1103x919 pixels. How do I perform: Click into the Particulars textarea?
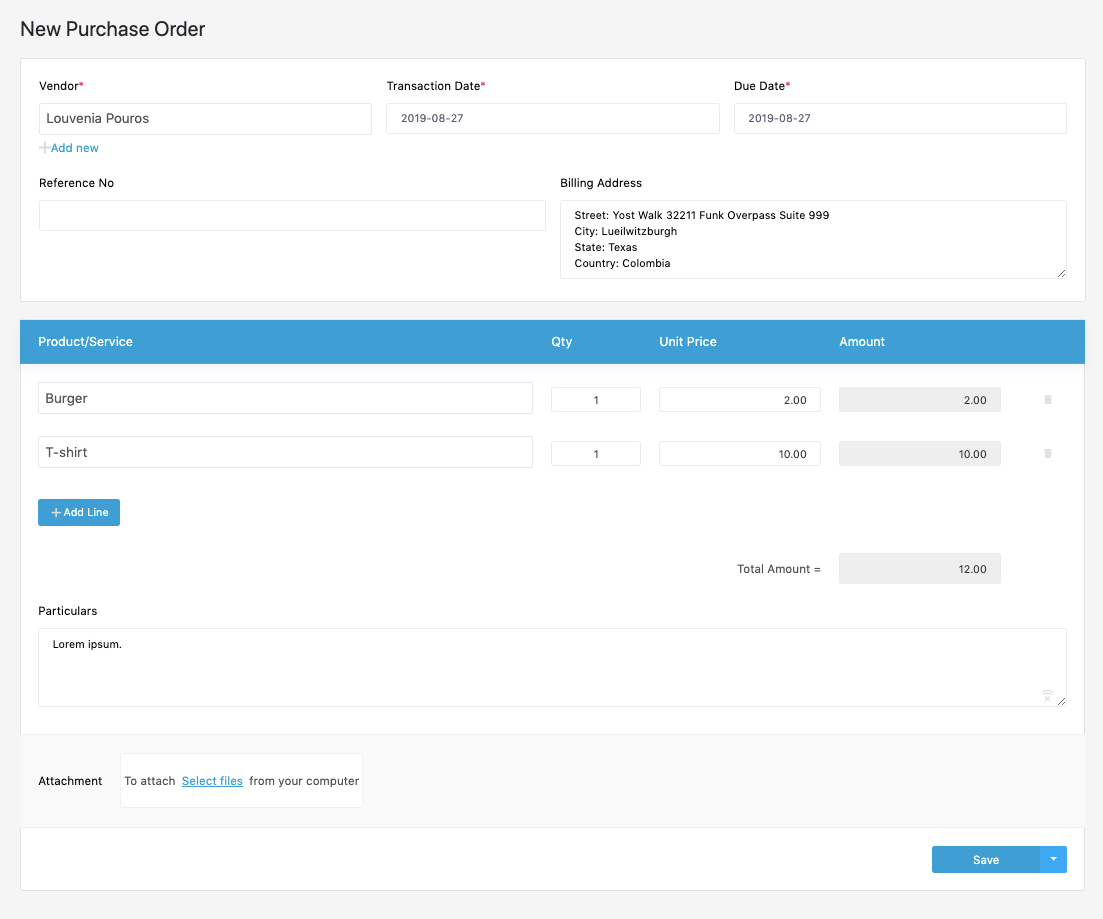(552, 667)
